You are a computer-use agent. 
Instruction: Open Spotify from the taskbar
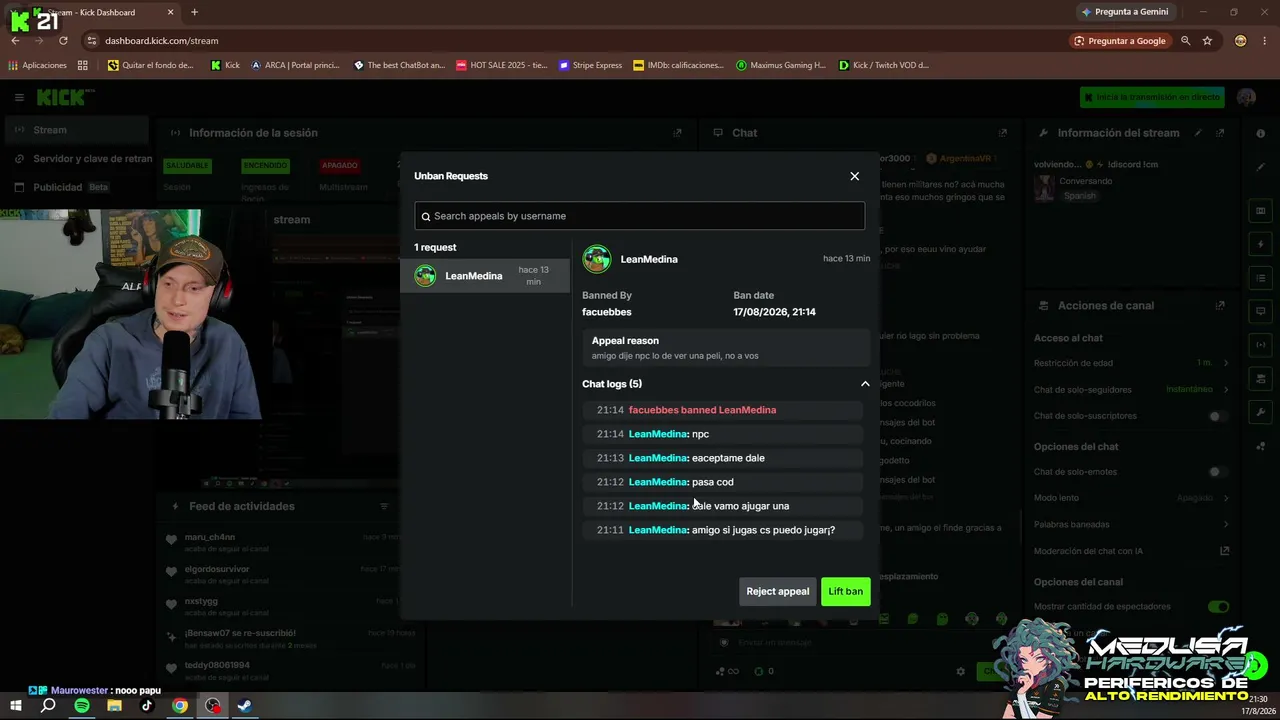[82, 705]
